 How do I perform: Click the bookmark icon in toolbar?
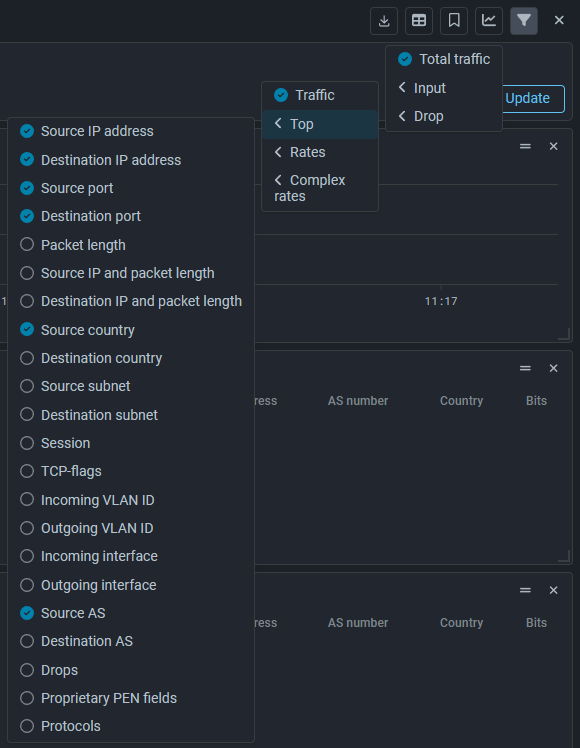pos(454,21)
